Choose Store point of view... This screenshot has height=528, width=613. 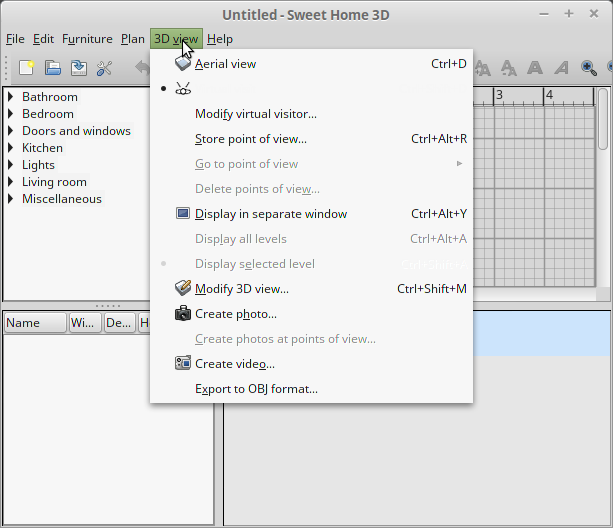[x=311, y=139]
